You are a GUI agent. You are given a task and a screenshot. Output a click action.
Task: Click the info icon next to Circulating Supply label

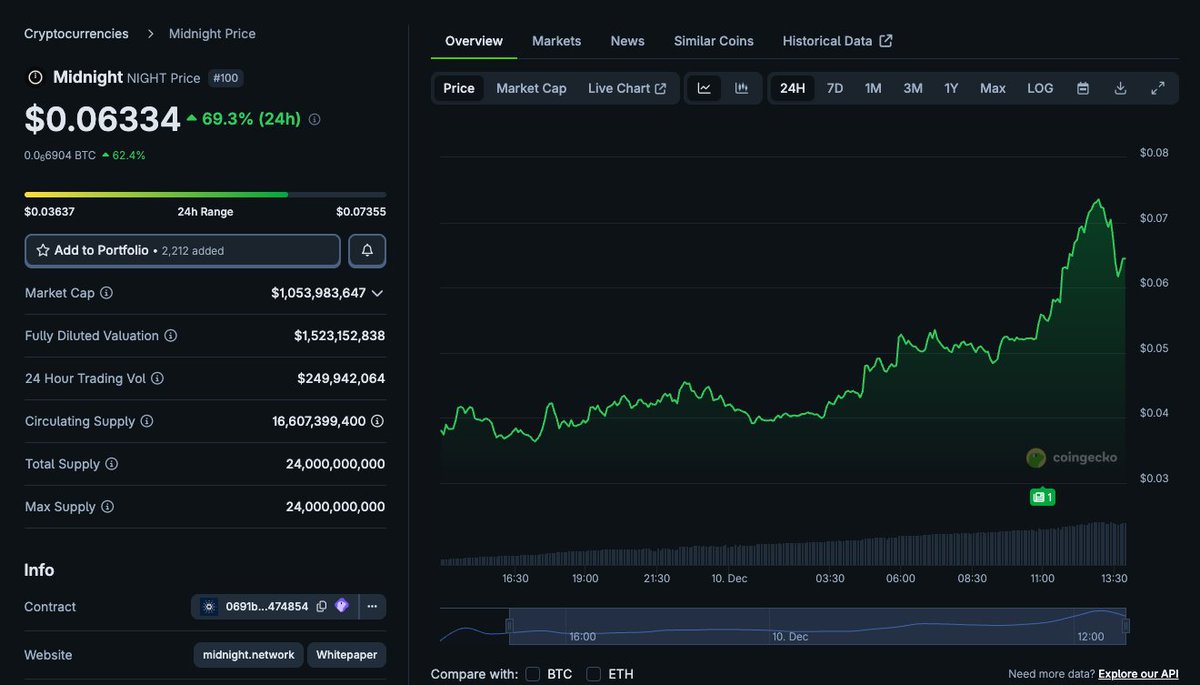[146, 422]
